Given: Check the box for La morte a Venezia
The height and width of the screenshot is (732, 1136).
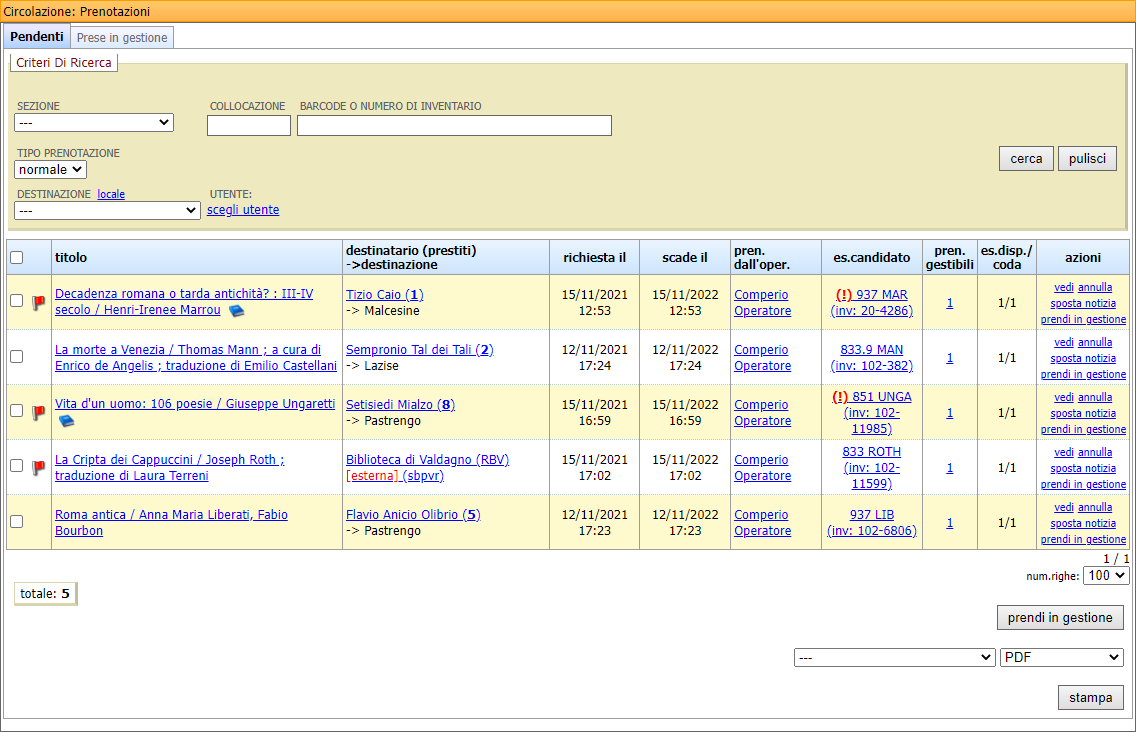Looking at the screenshot, I should pos(17,357).
